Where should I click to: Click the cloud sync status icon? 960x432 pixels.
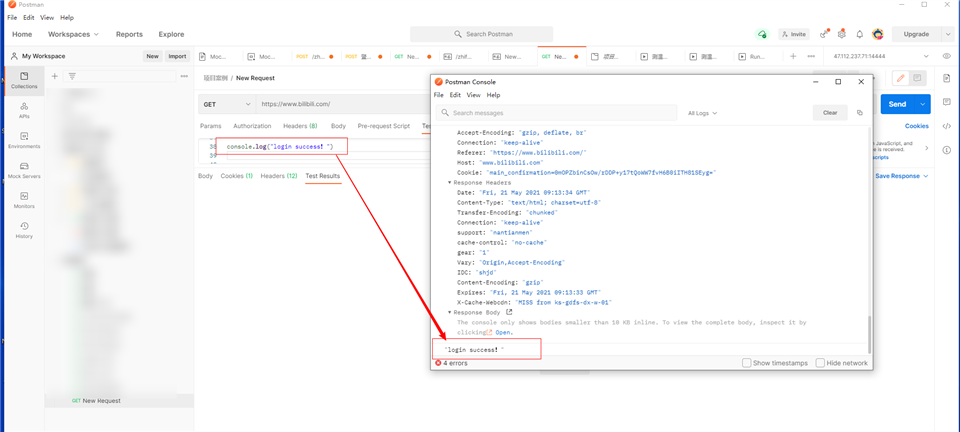(x=762, y=34)
